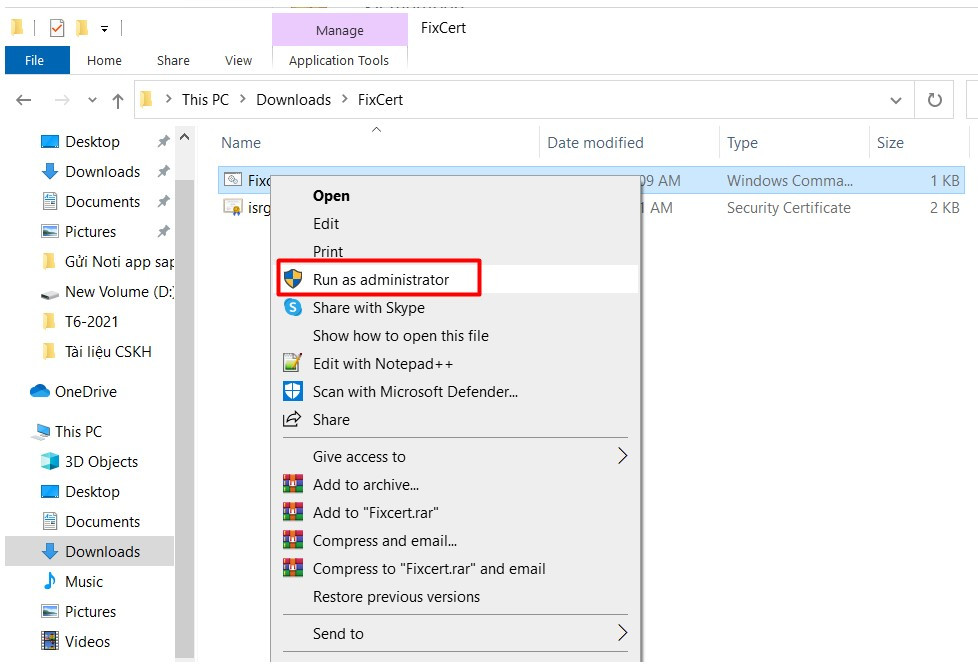Open the File tab
Screen dimensions: 978x671
click(x=35, y=60)
